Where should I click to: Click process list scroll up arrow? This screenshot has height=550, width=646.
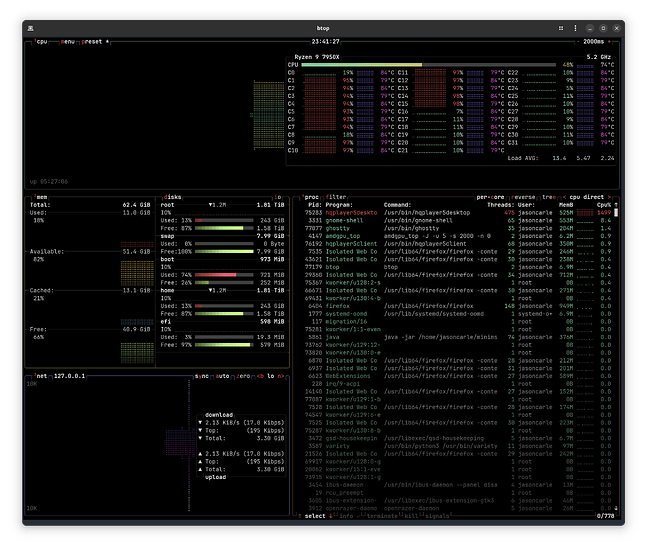tap(616, 205)
